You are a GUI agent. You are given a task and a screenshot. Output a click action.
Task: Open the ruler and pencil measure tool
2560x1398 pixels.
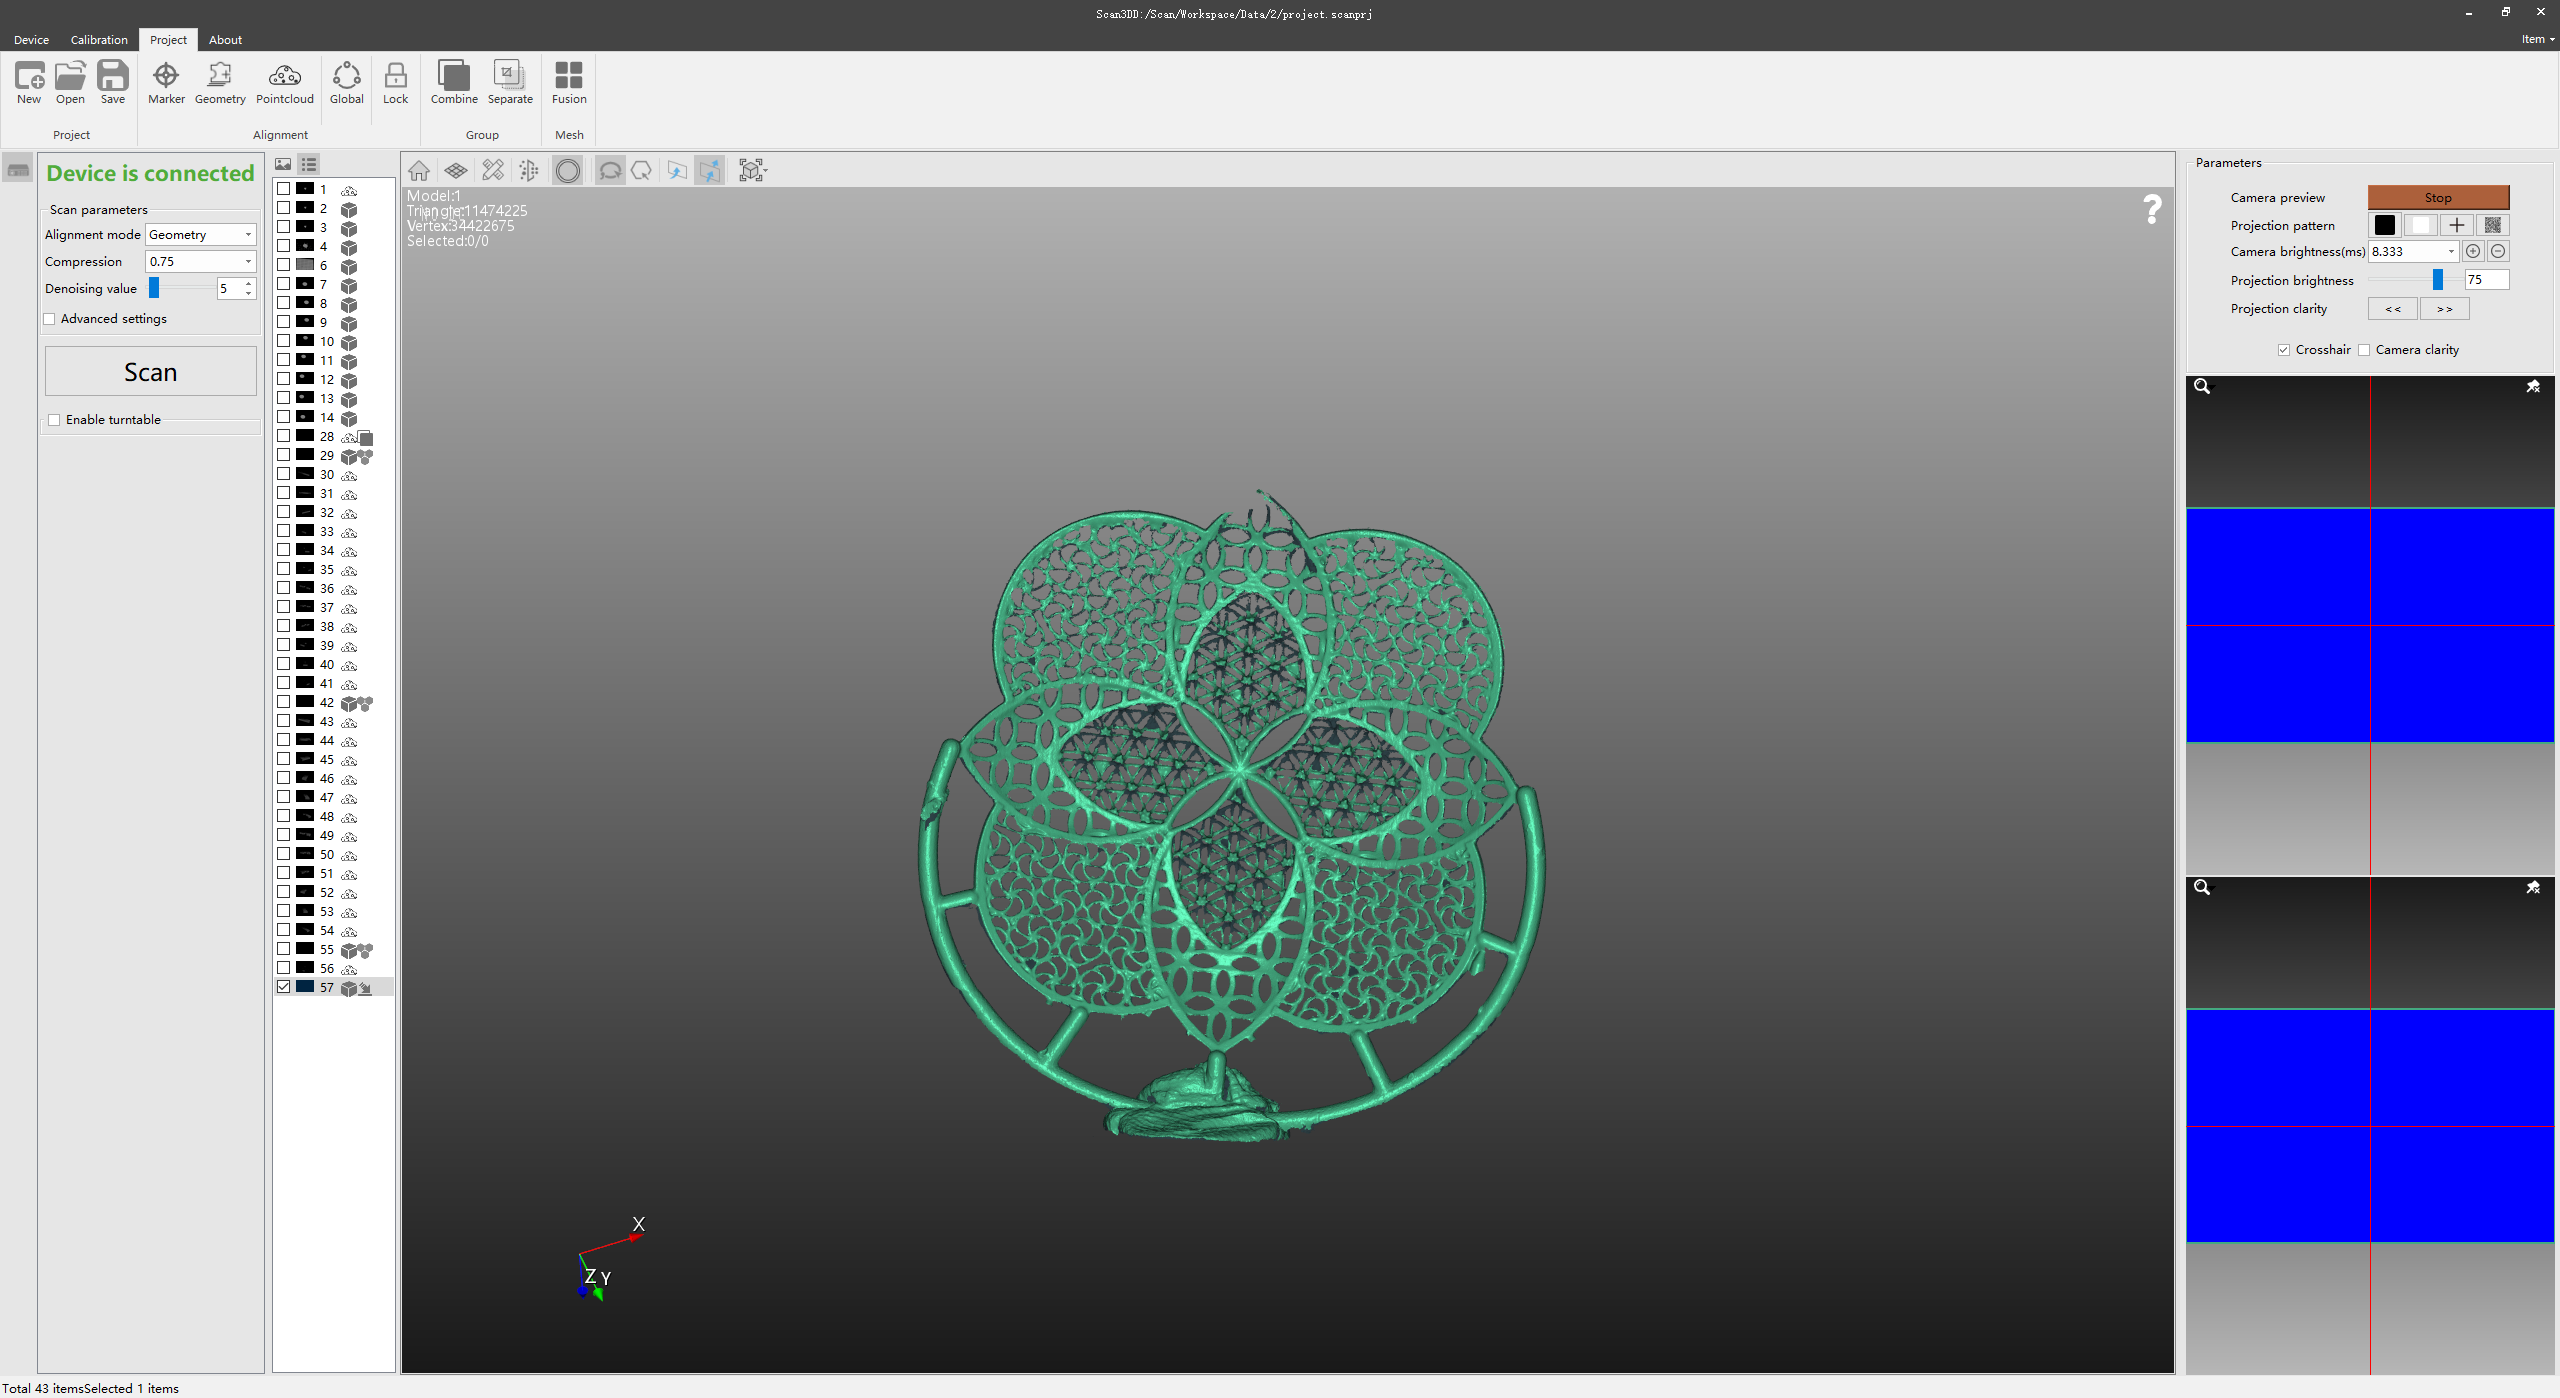pyautogui.click(x=493, y=171)
